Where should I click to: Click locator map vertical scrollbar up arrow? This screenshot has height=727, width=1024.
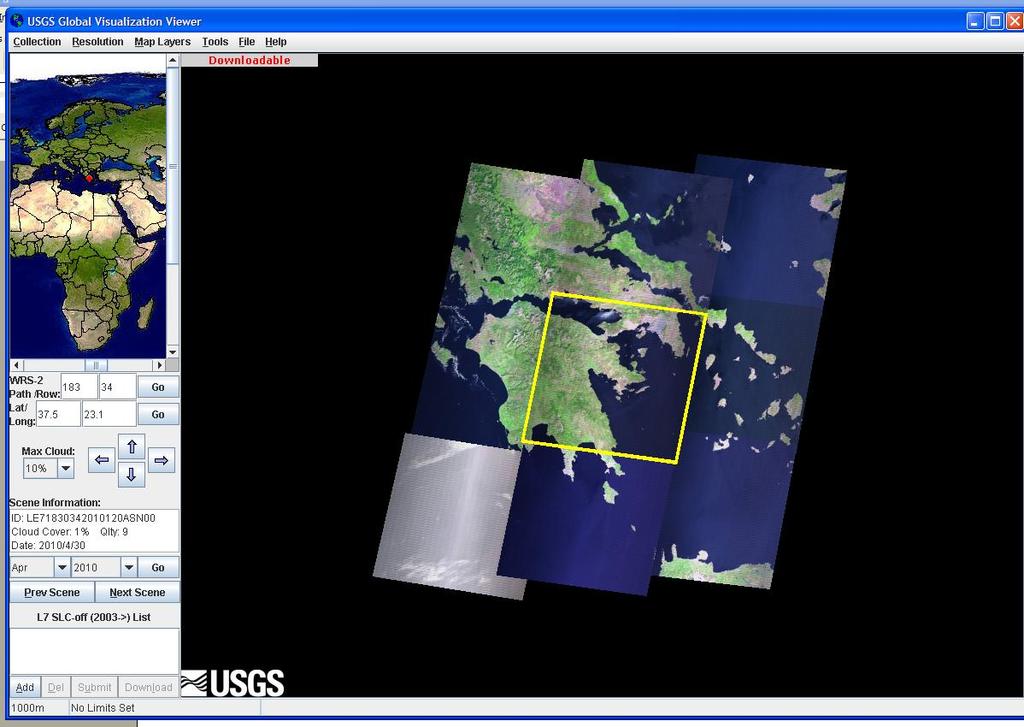(x=172, y=61)
